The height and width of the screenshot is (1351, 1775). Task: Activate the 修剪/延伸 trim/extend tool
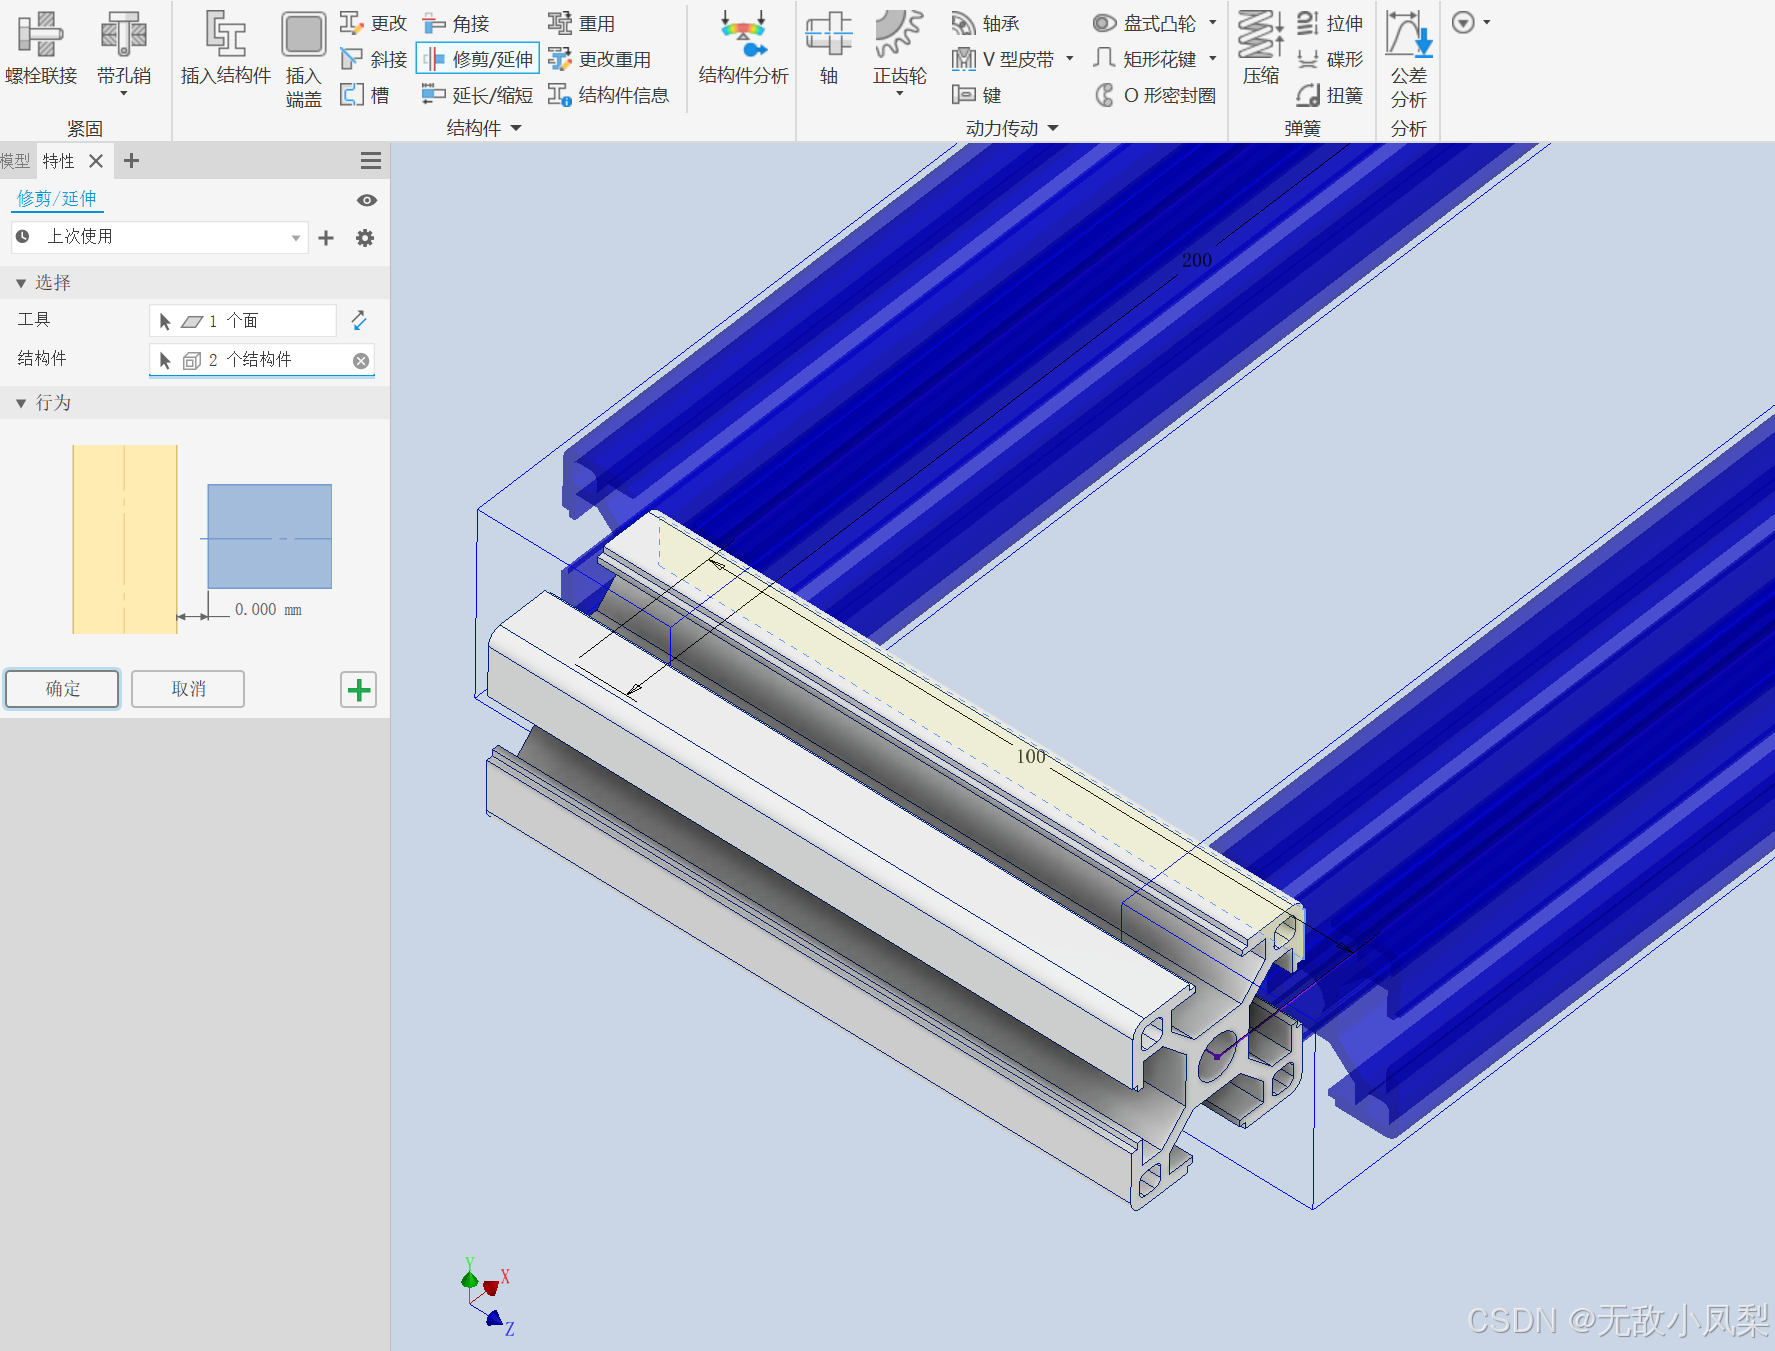pyautogui.click(x=478, y=59)
